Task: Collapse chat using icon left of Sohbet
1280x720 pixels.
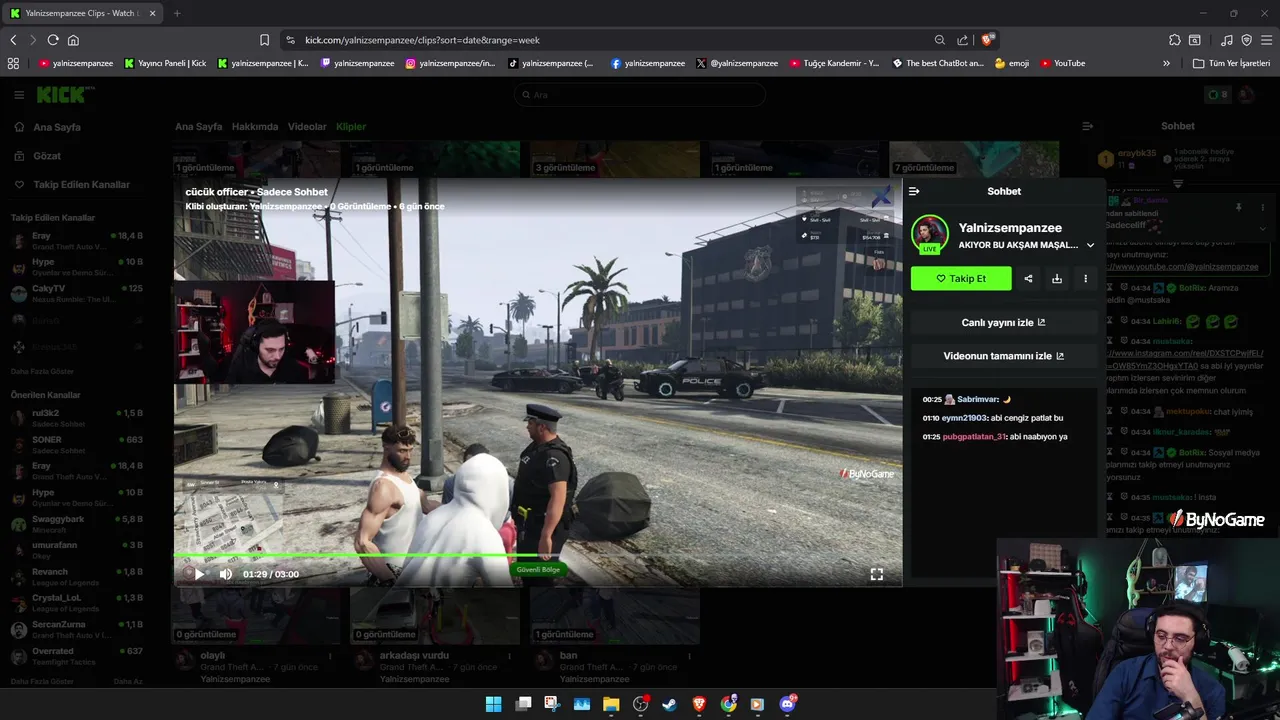Action: pyautogui.click(x=1087, y=126)
